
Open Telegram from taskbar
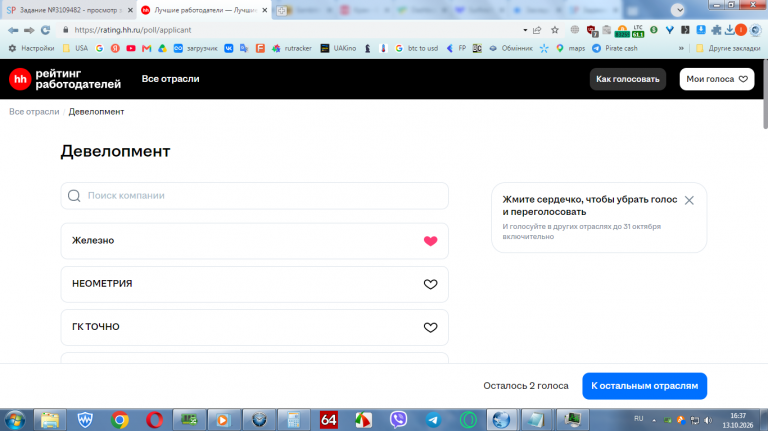click(433, 420)
